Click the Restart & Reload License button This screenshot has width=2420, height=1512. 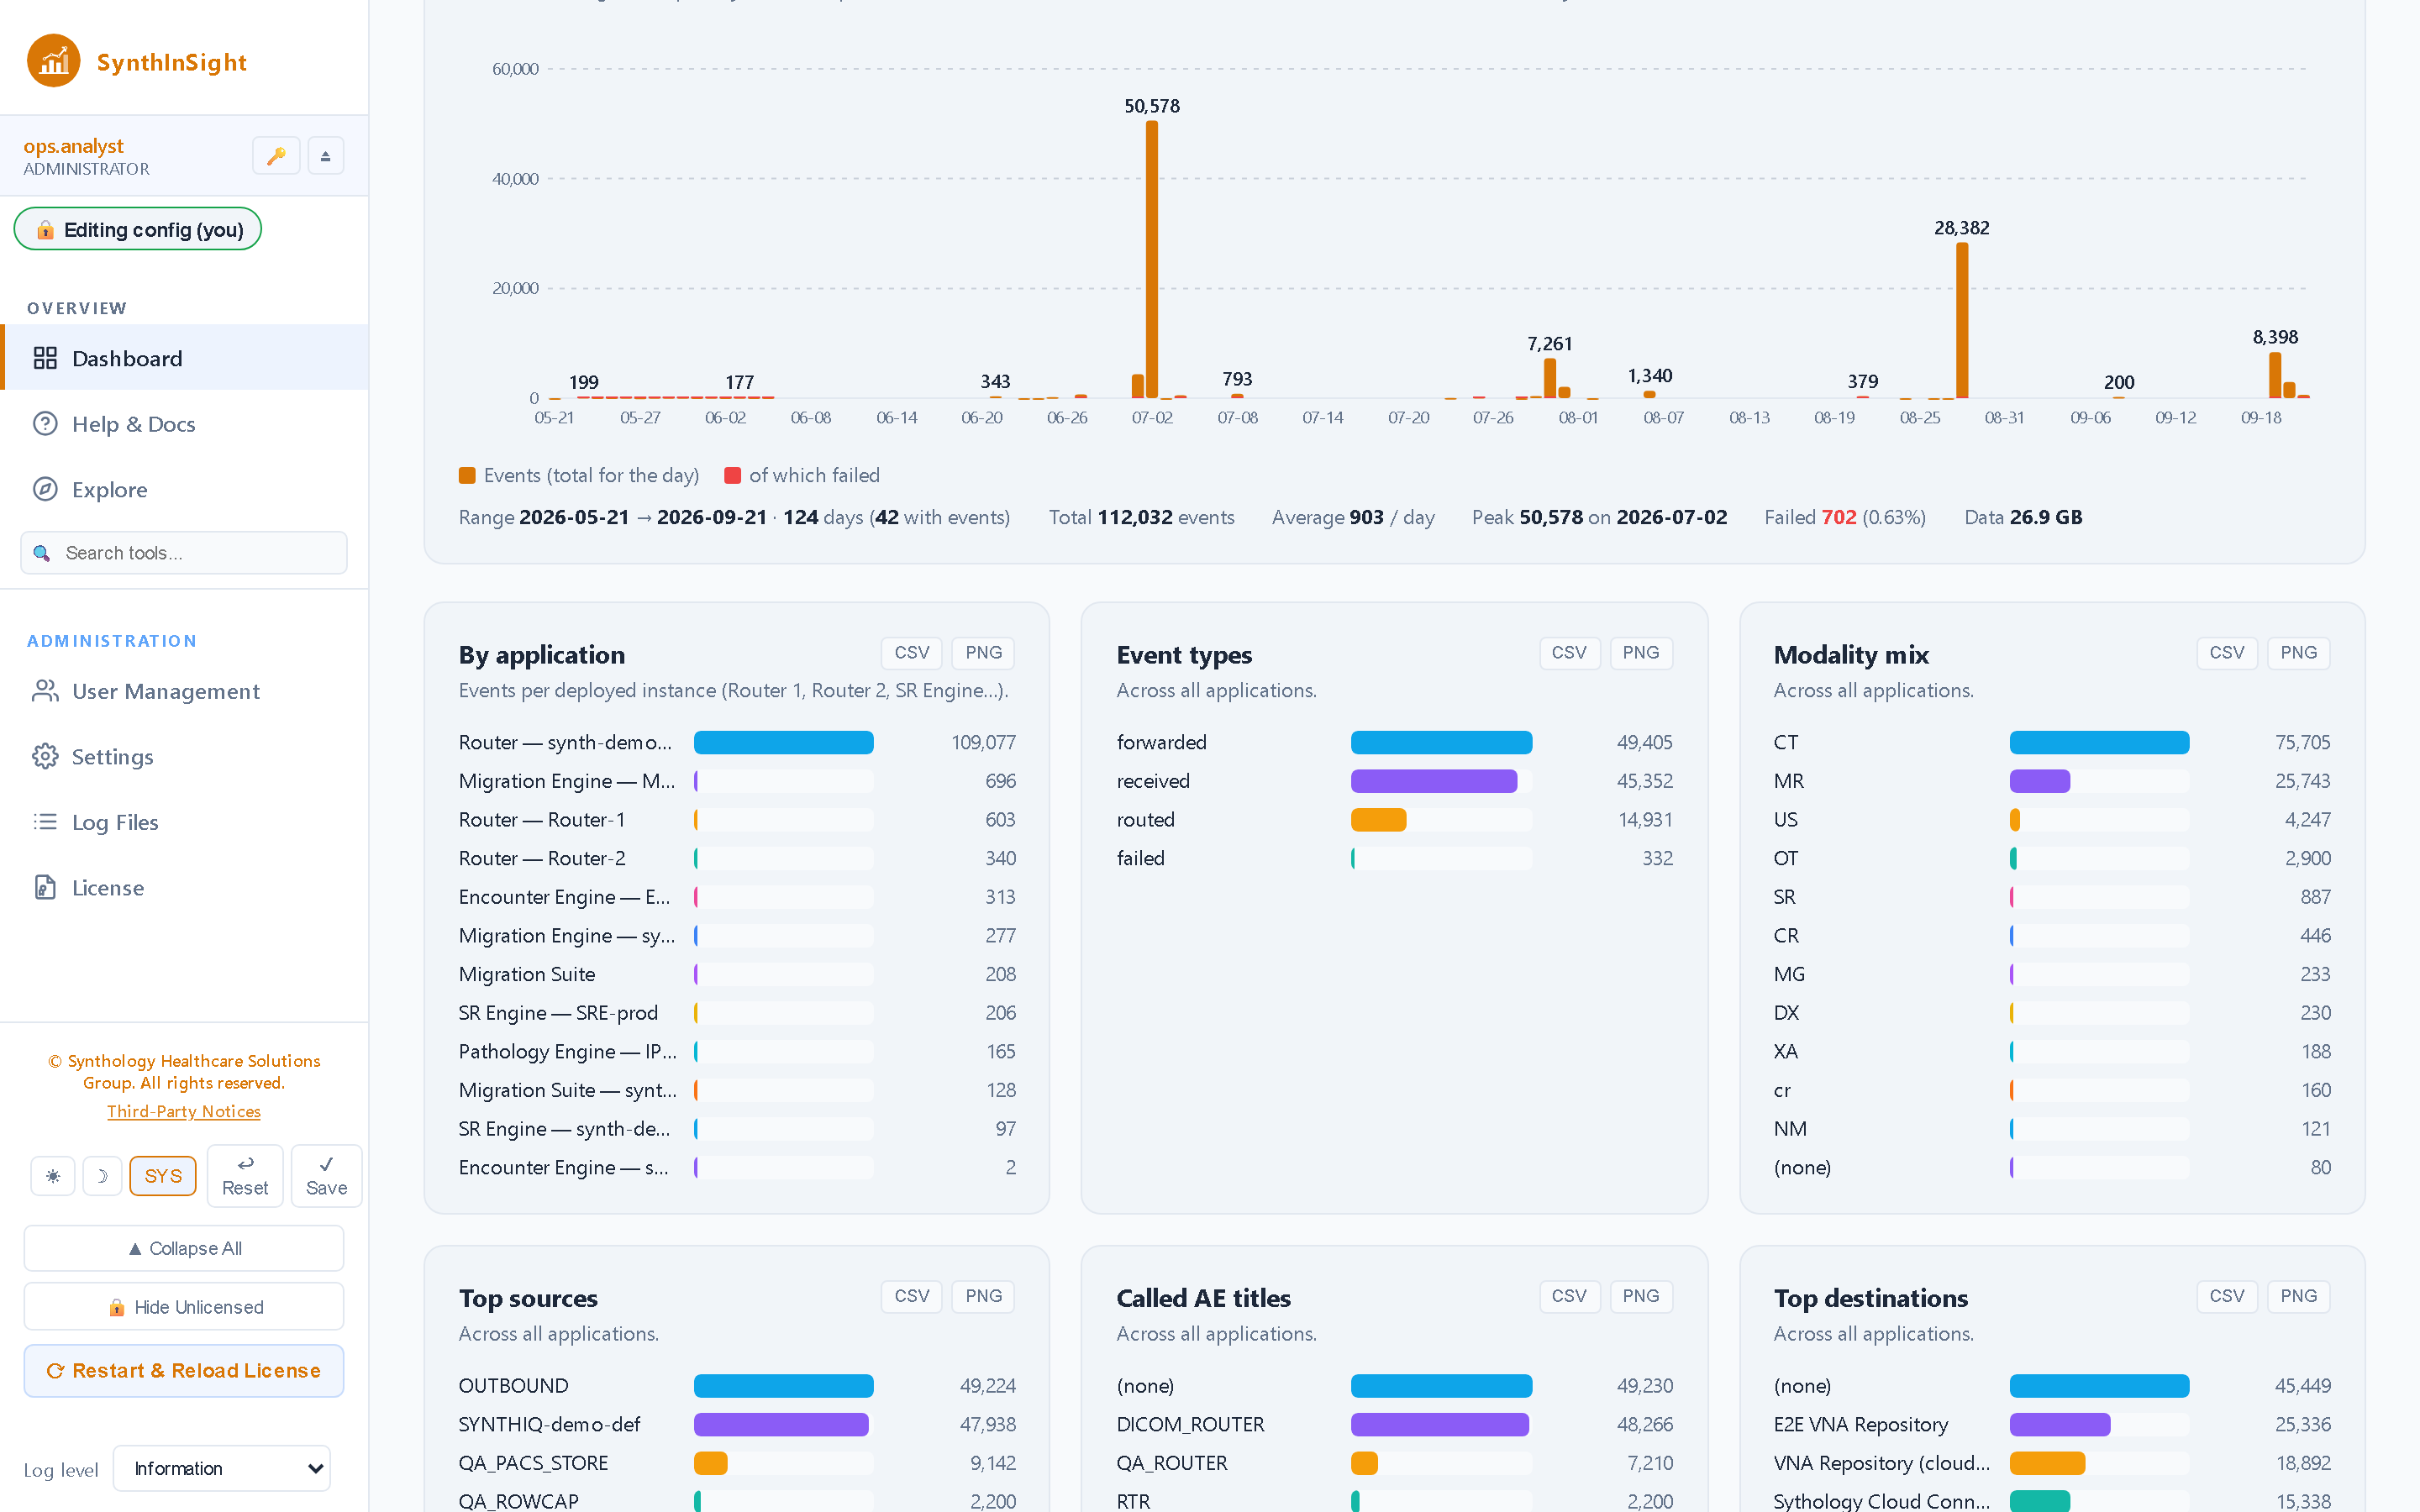[184, 1370]
